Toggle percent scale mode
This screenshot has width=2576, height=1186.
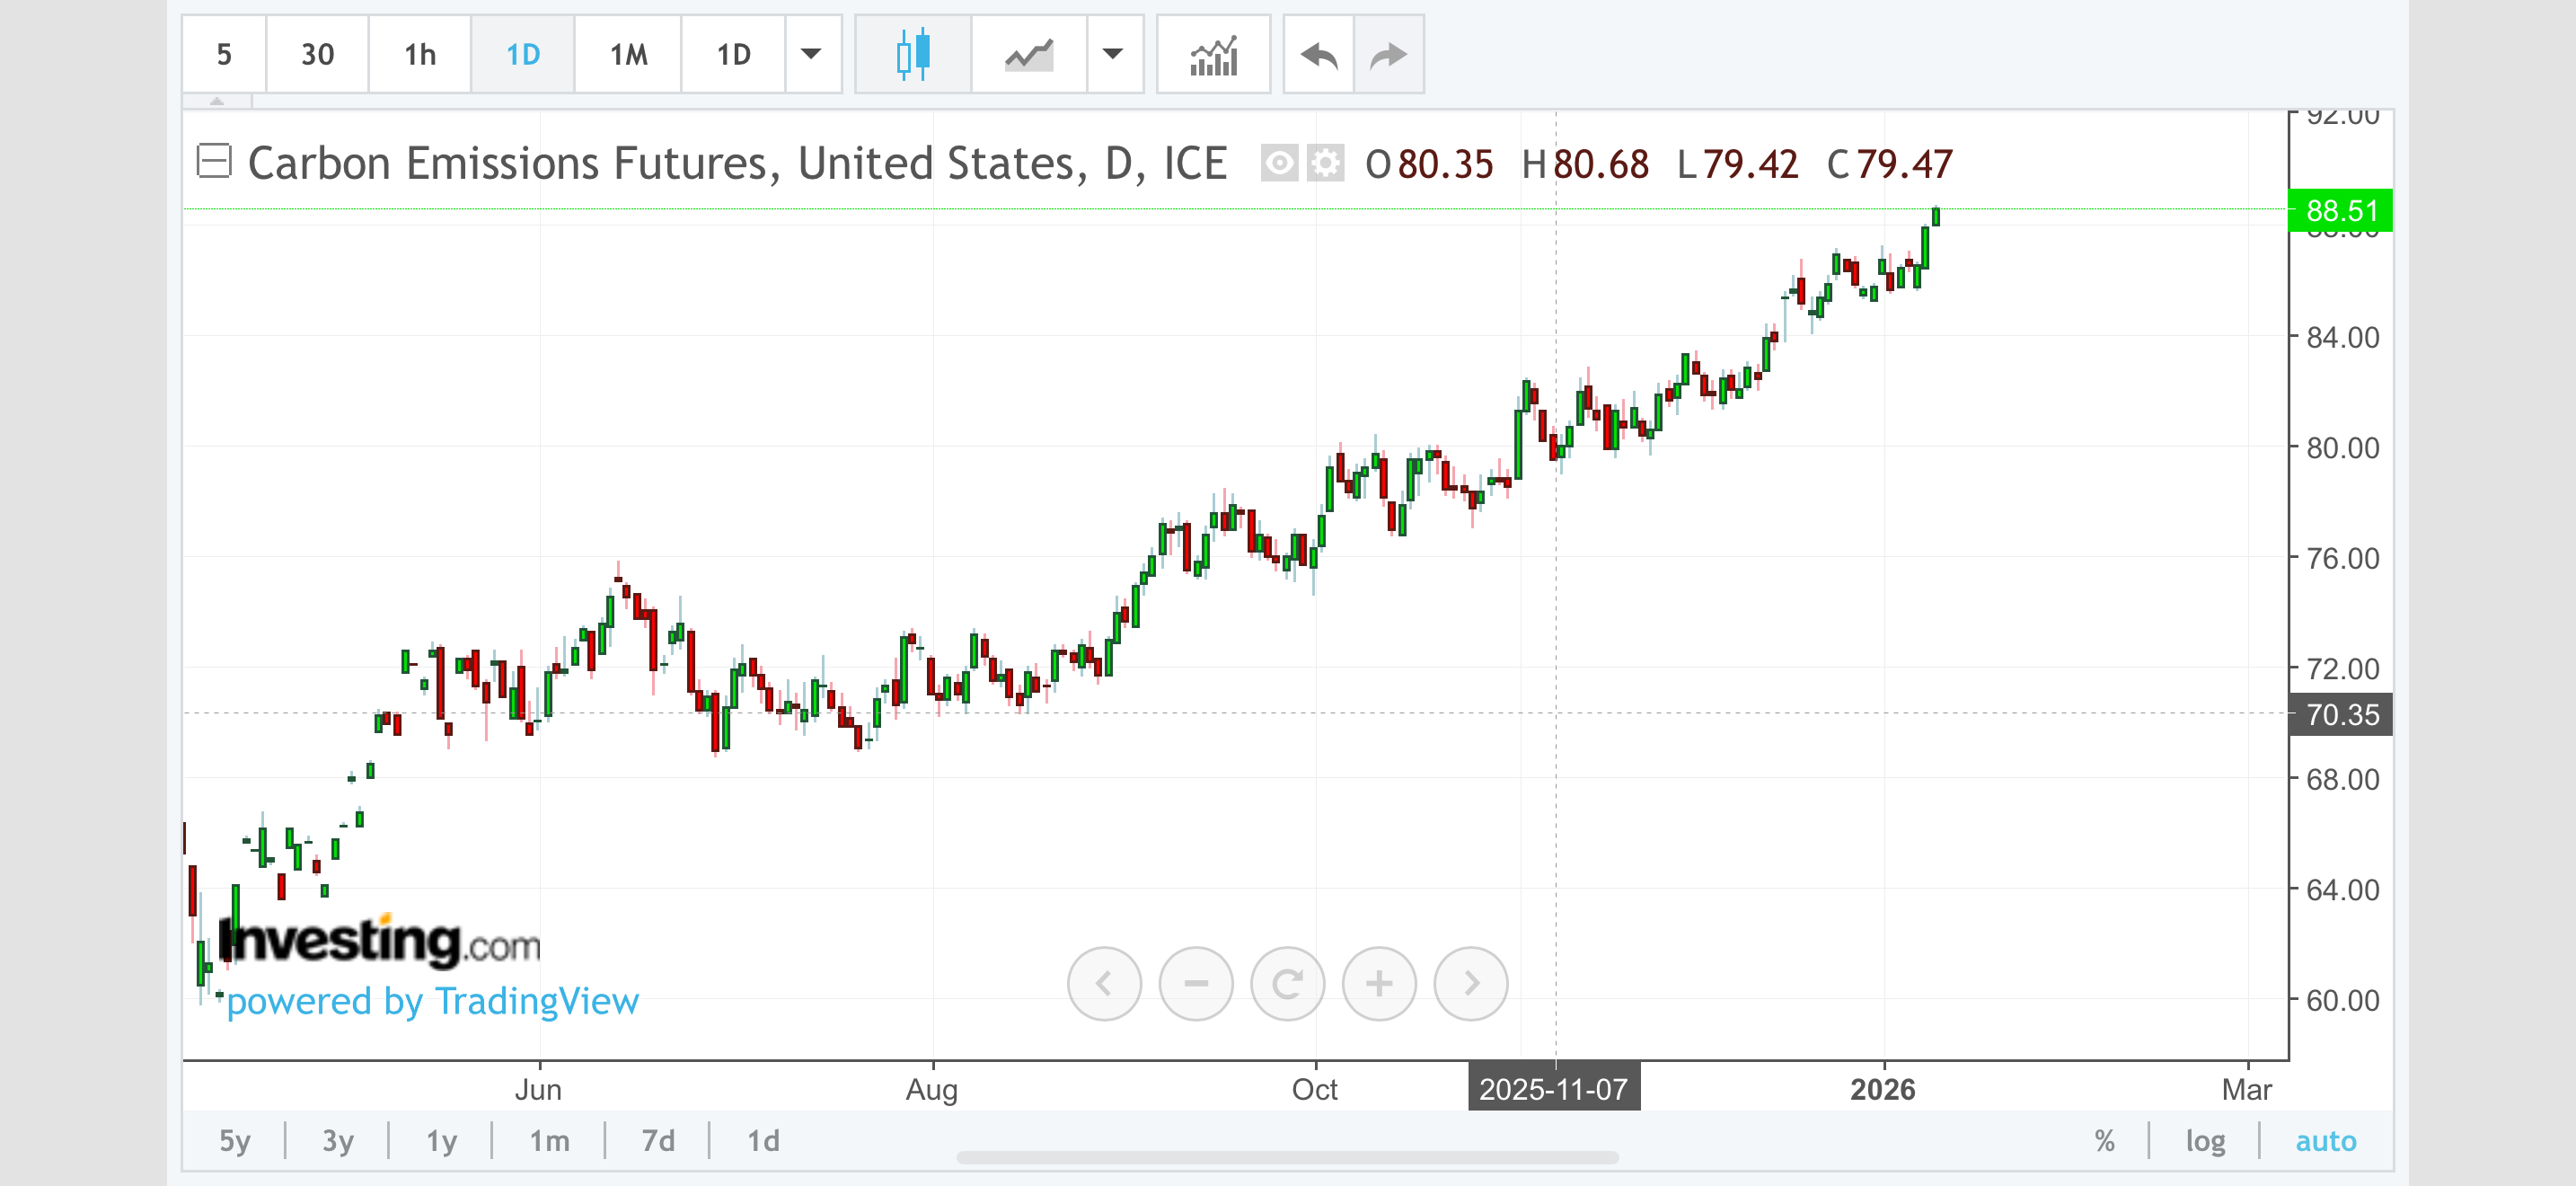pyautogui.click(x=2104, y=1140)
